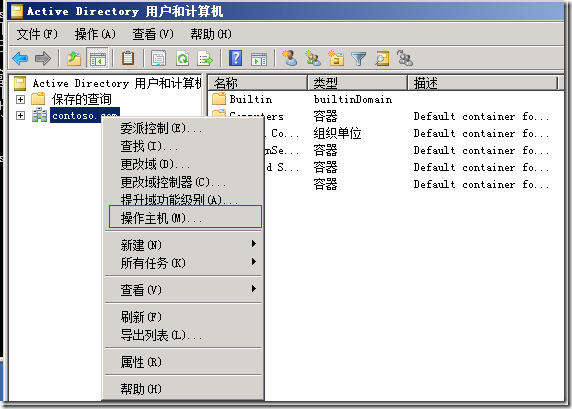
Task: Click the 组织单位 type cell
Action: click(337, 134)
